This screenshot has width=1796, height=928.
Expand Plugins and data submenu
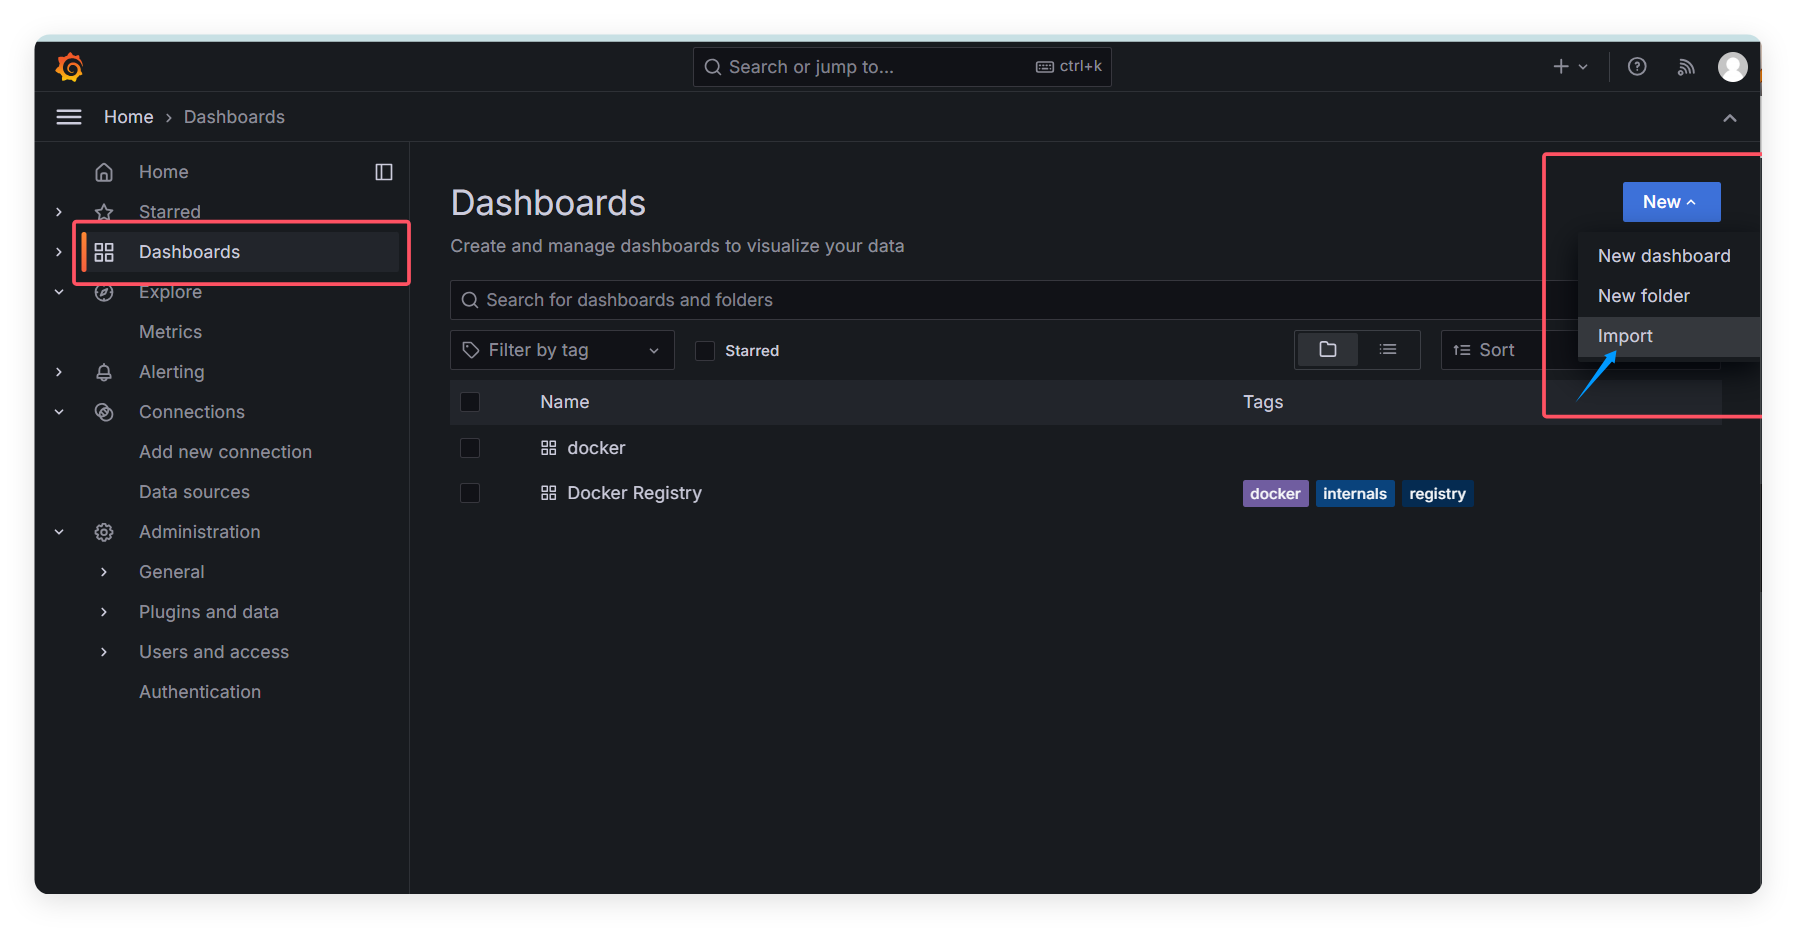[x=104, y=612]
